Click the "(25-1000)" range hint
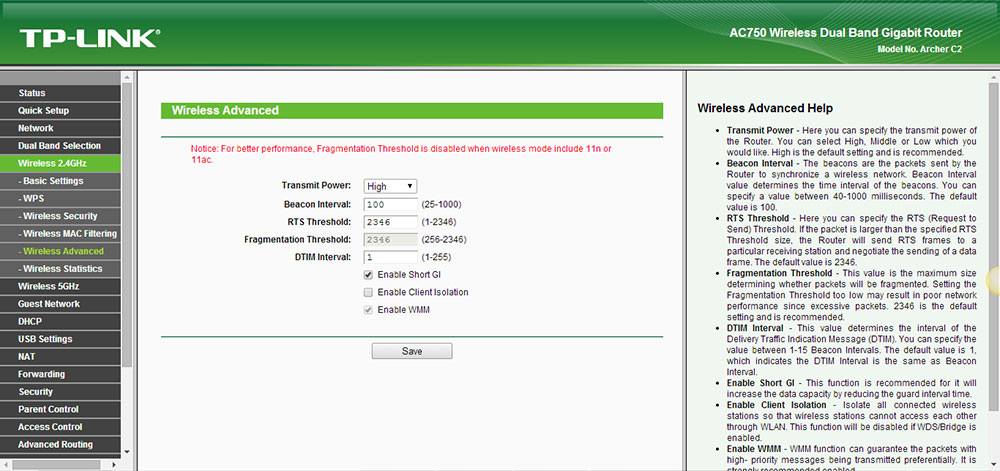1000x471 pixels. tap(441, 205)
